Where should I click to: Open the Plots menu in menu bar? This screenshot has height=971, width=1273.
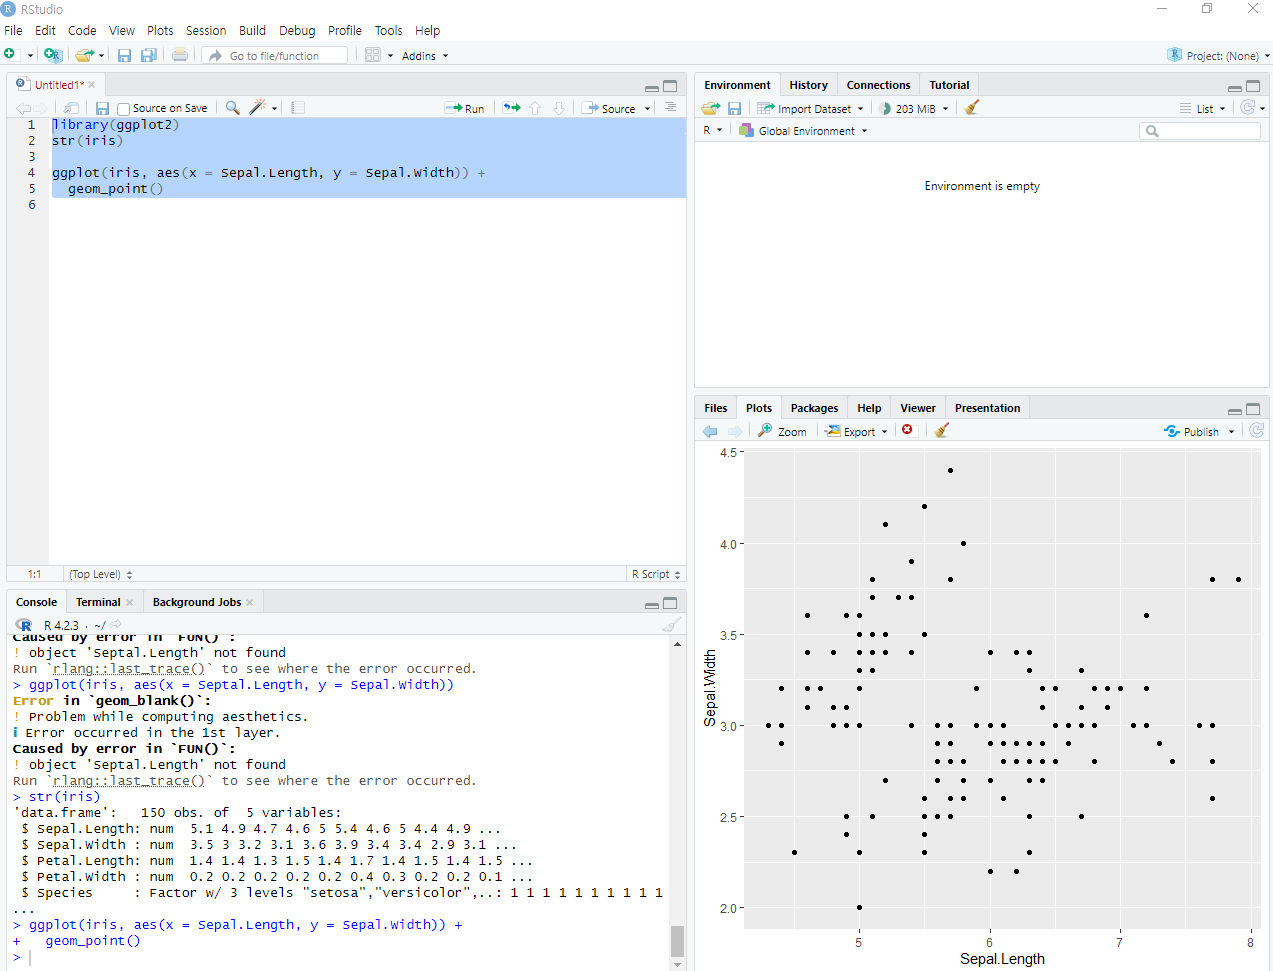pyautogui.click(x=160, y=30)
